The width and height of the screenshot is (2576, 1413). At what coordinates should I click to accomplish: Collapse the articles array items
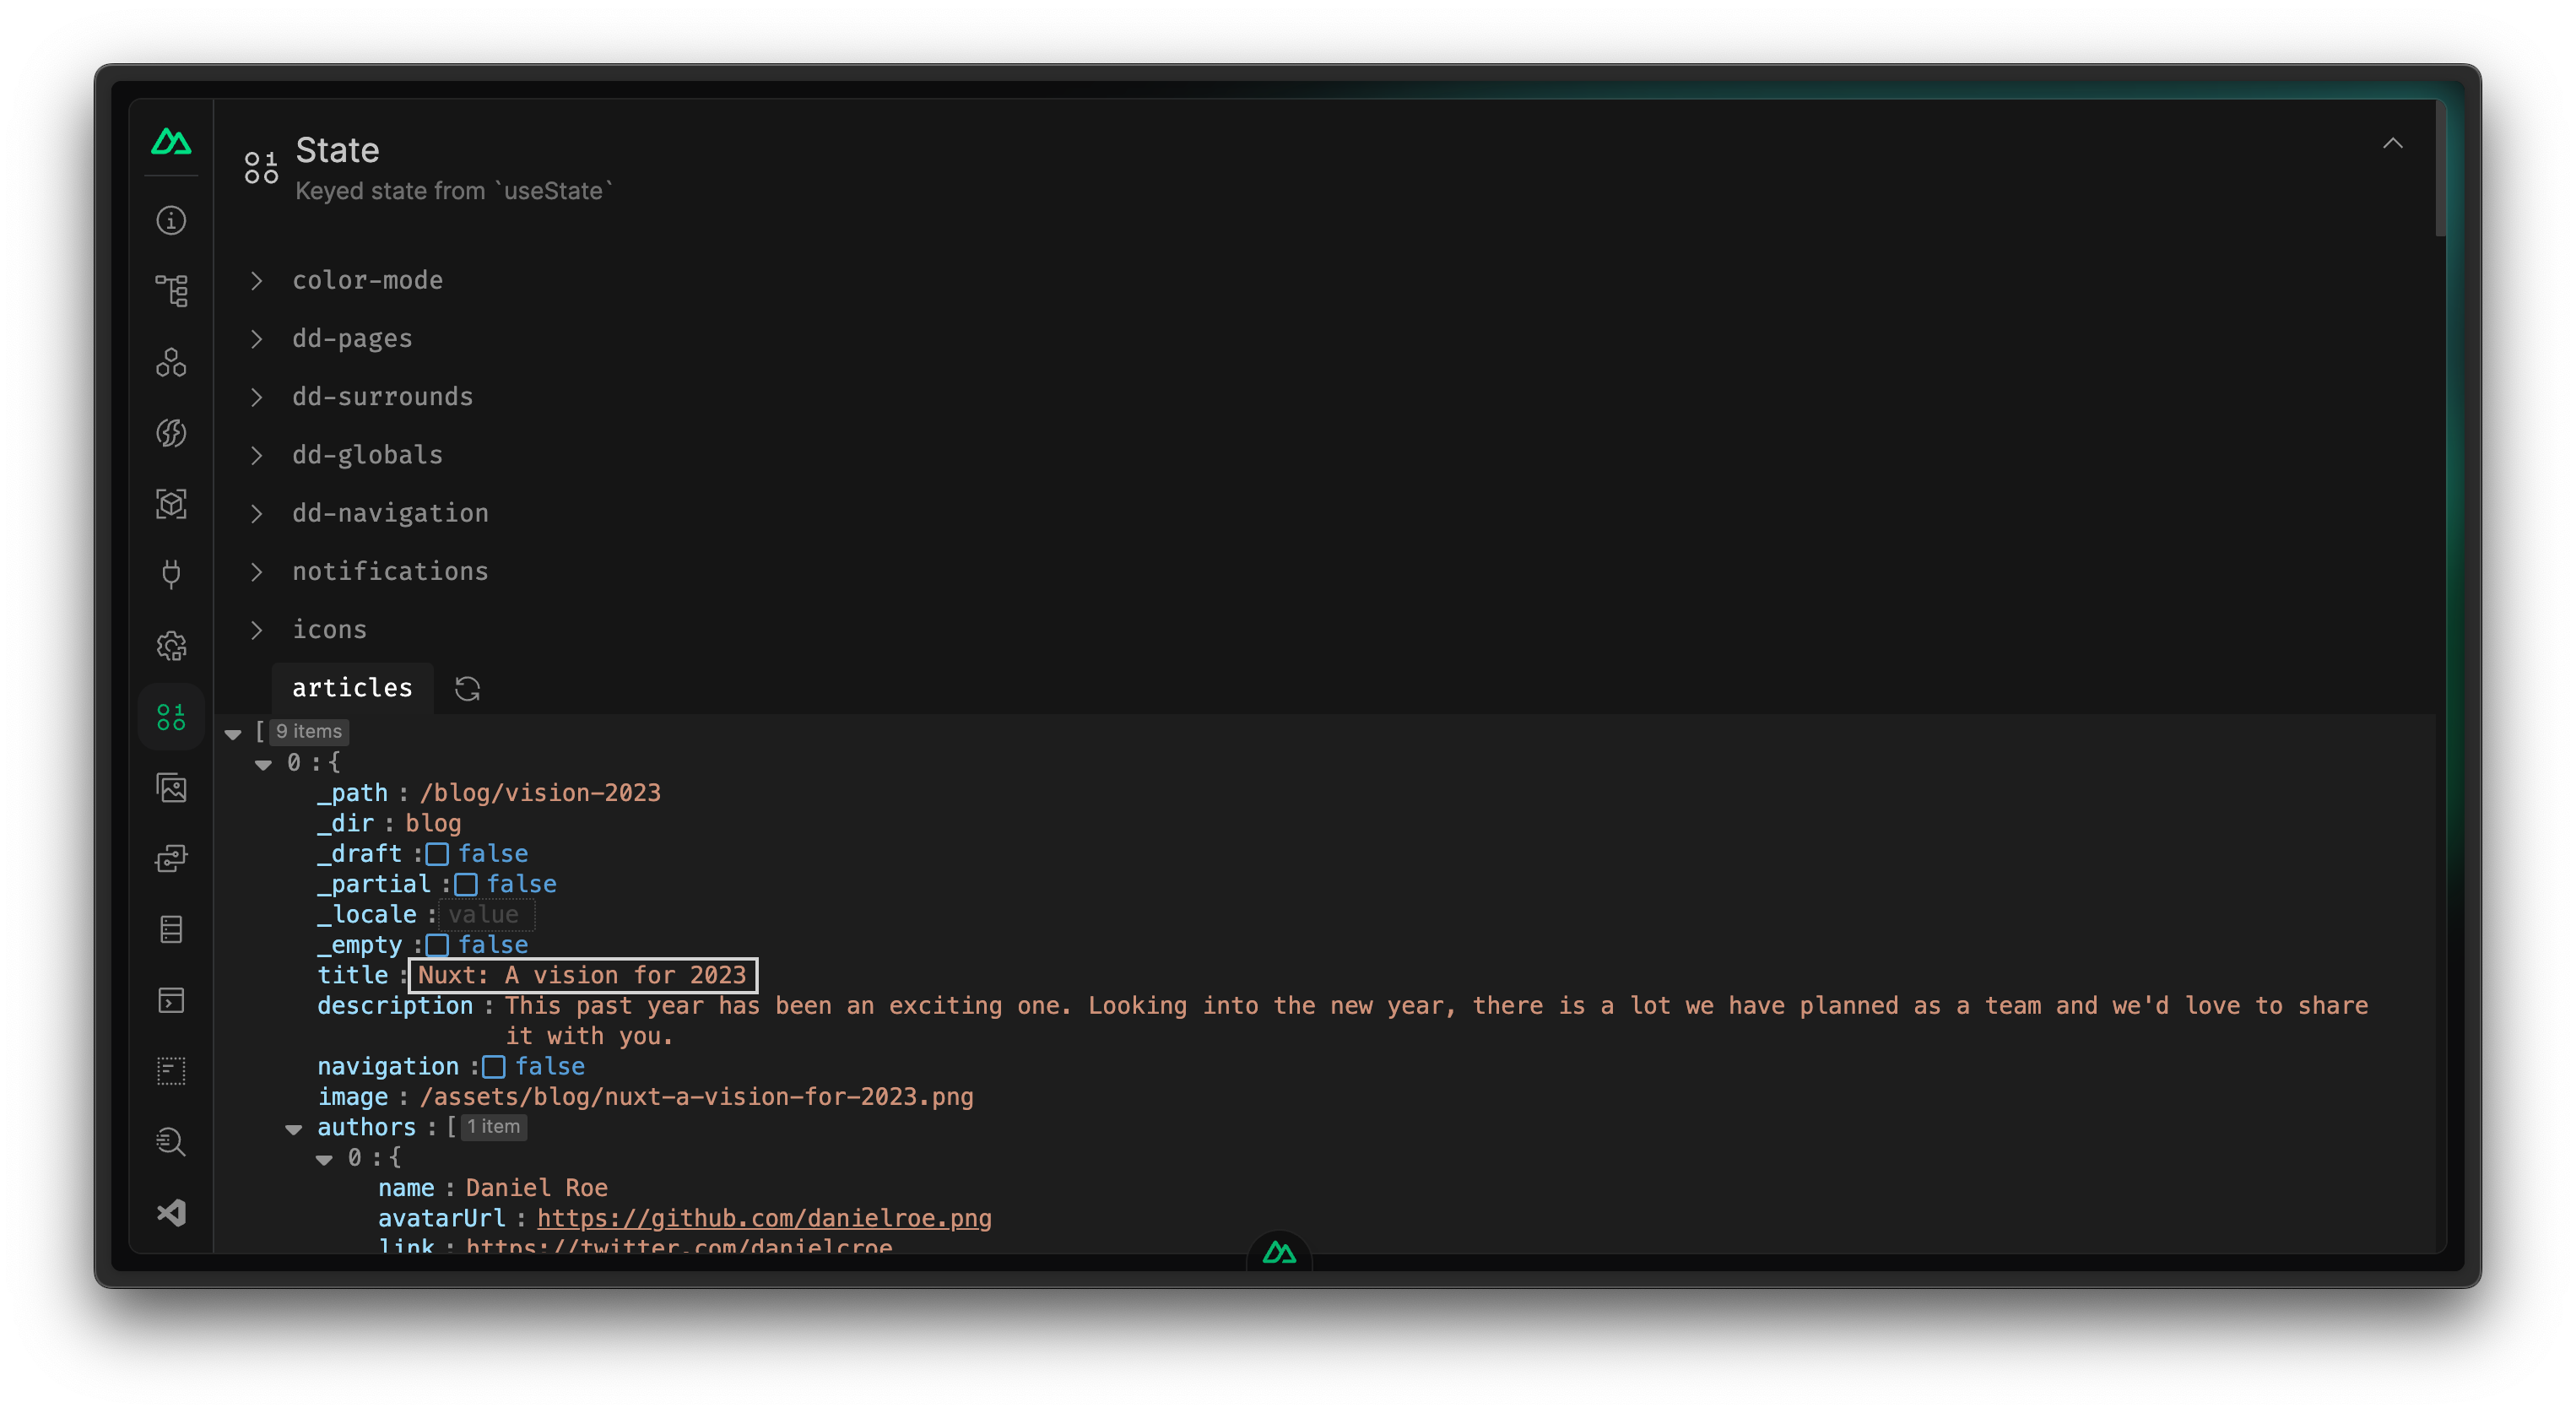pyautogui.click(x=233, y=731)
